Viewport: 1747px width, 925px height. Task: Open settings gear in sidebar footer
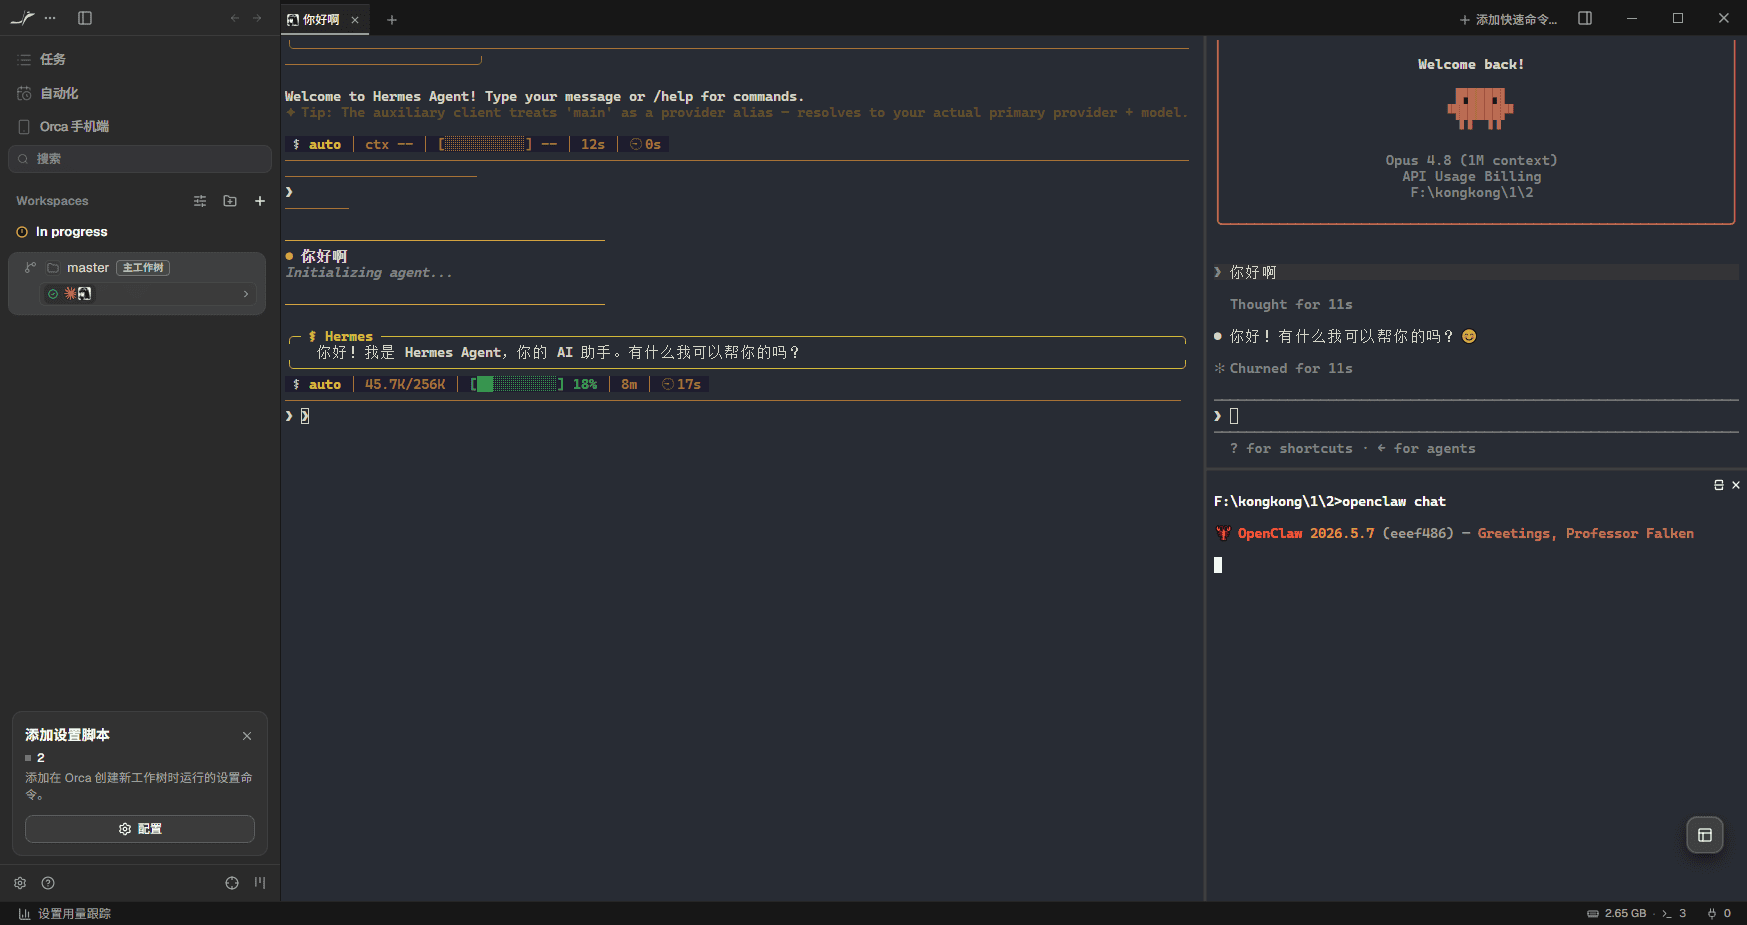(20, 883)
